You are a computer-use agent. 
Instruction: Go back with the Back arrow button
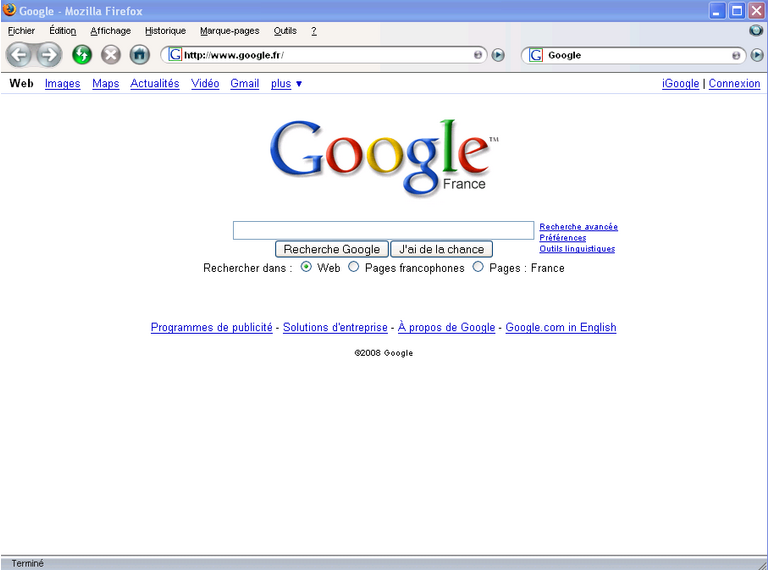pos(19,55)
